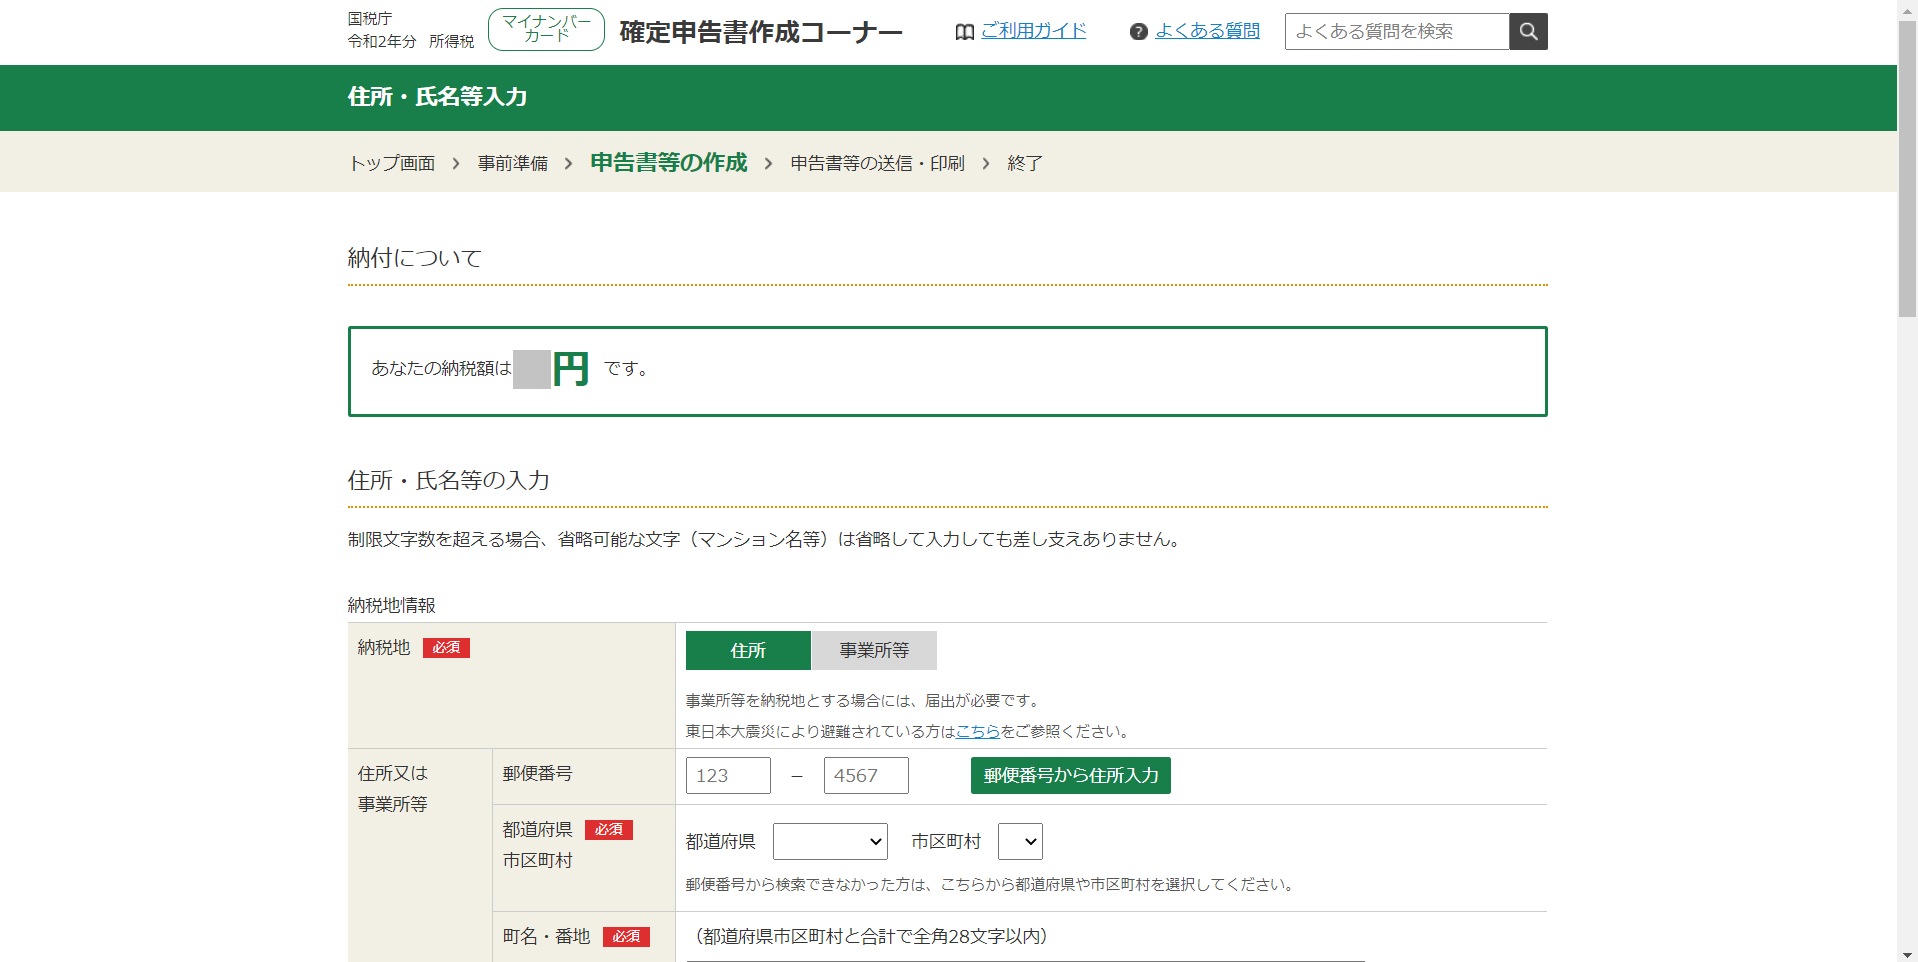This screenshot has height=962, width=1918.
Task: Select 申告書等の送信・印刷 breadcrumb step
Action: tap(878, 163)
